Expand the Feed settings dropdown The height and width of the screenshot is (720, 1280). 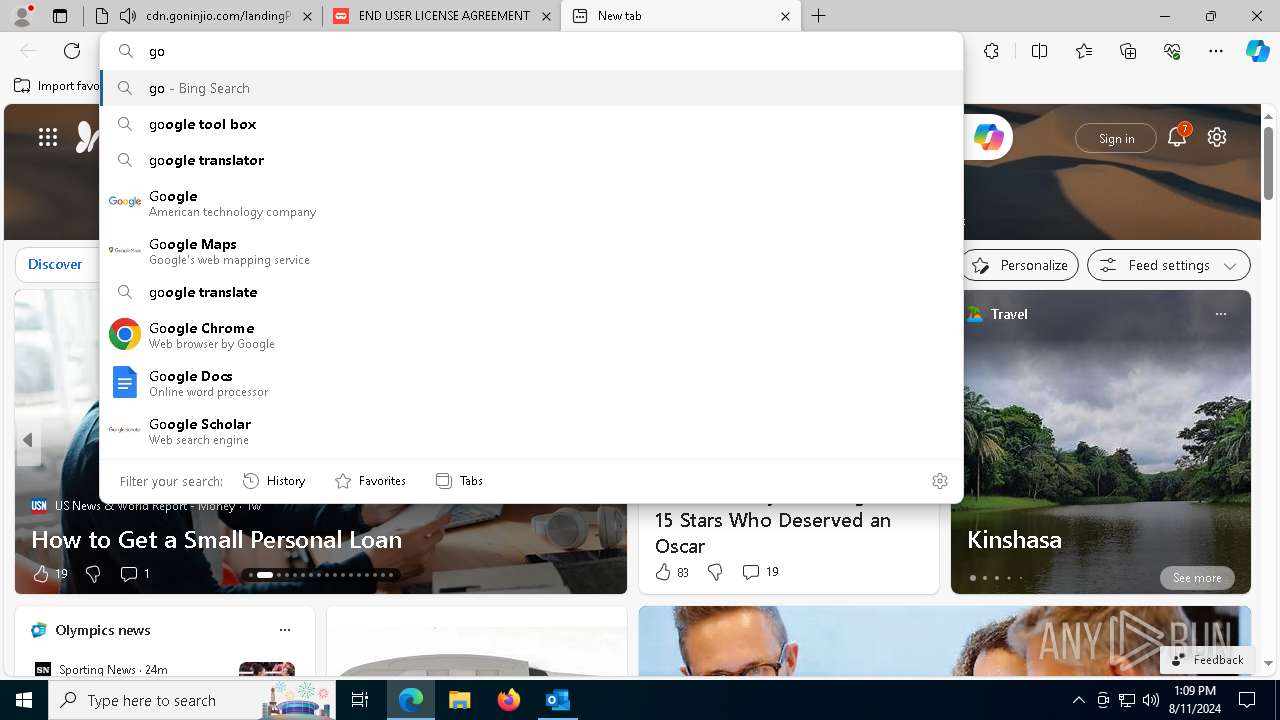[1169, 265]
